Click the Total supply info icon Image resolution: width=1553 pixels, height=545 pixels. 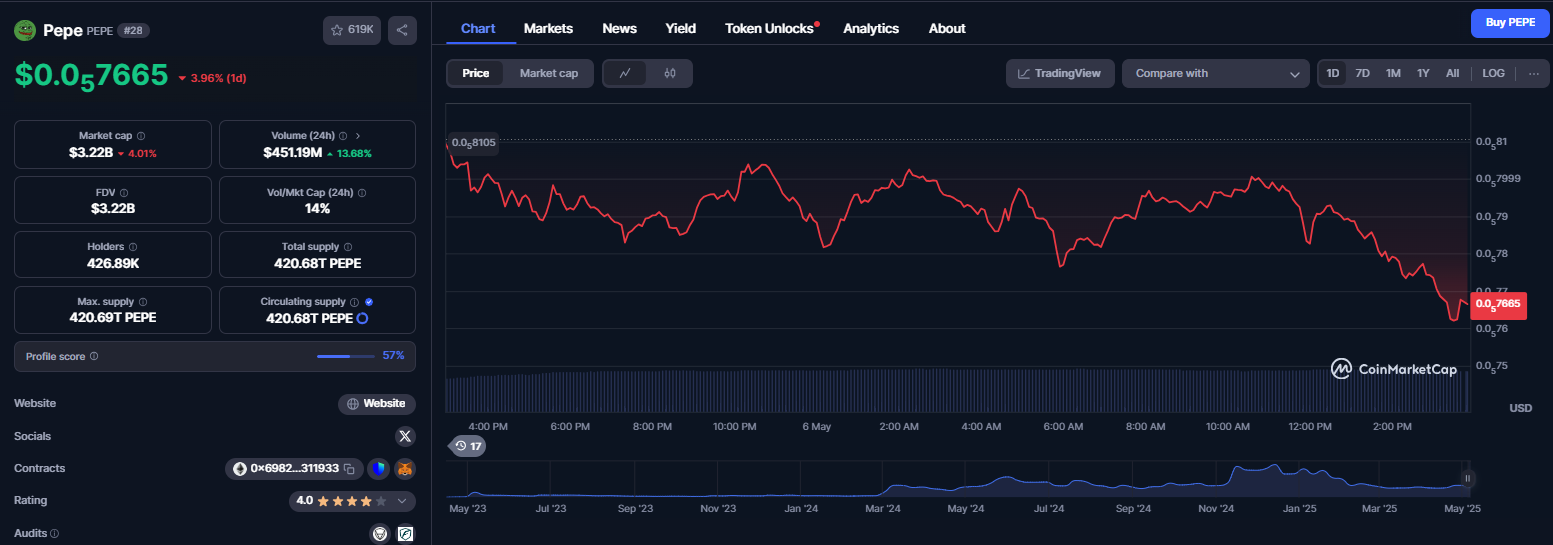pos(350,246)
